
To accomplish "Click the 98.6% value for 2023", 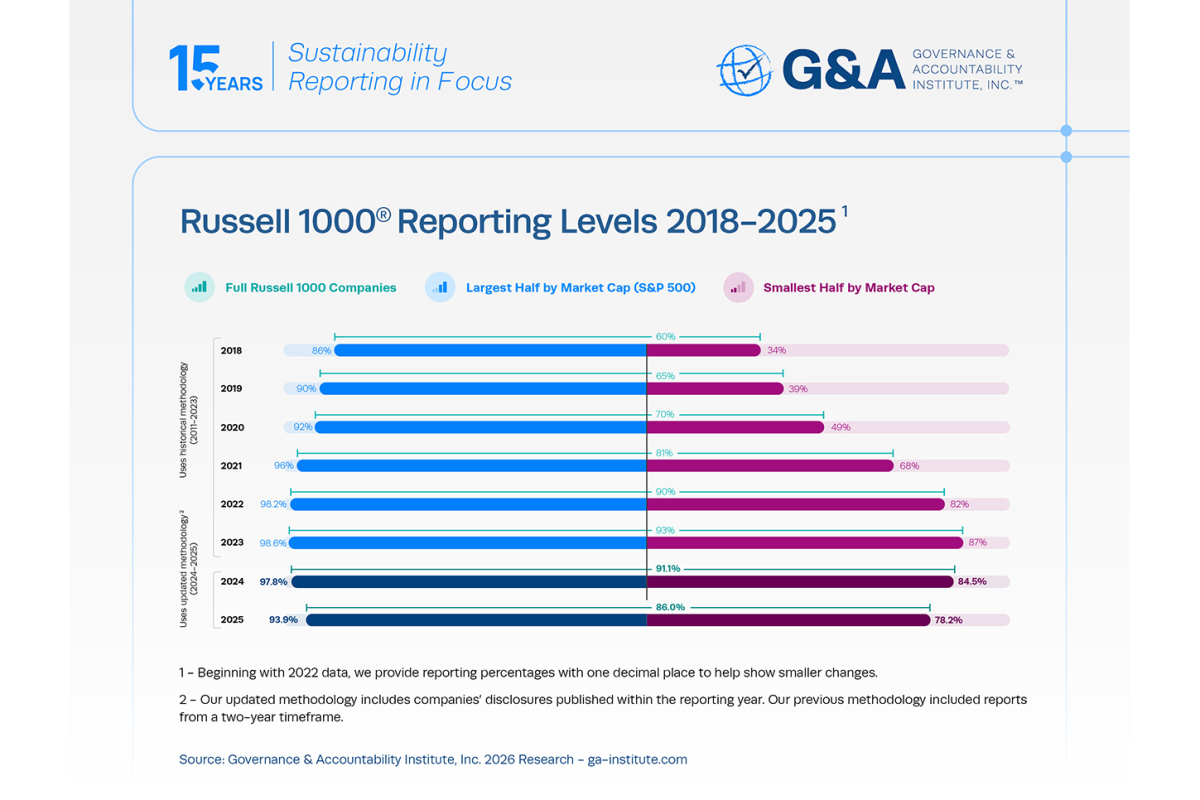I will point(273,543).
